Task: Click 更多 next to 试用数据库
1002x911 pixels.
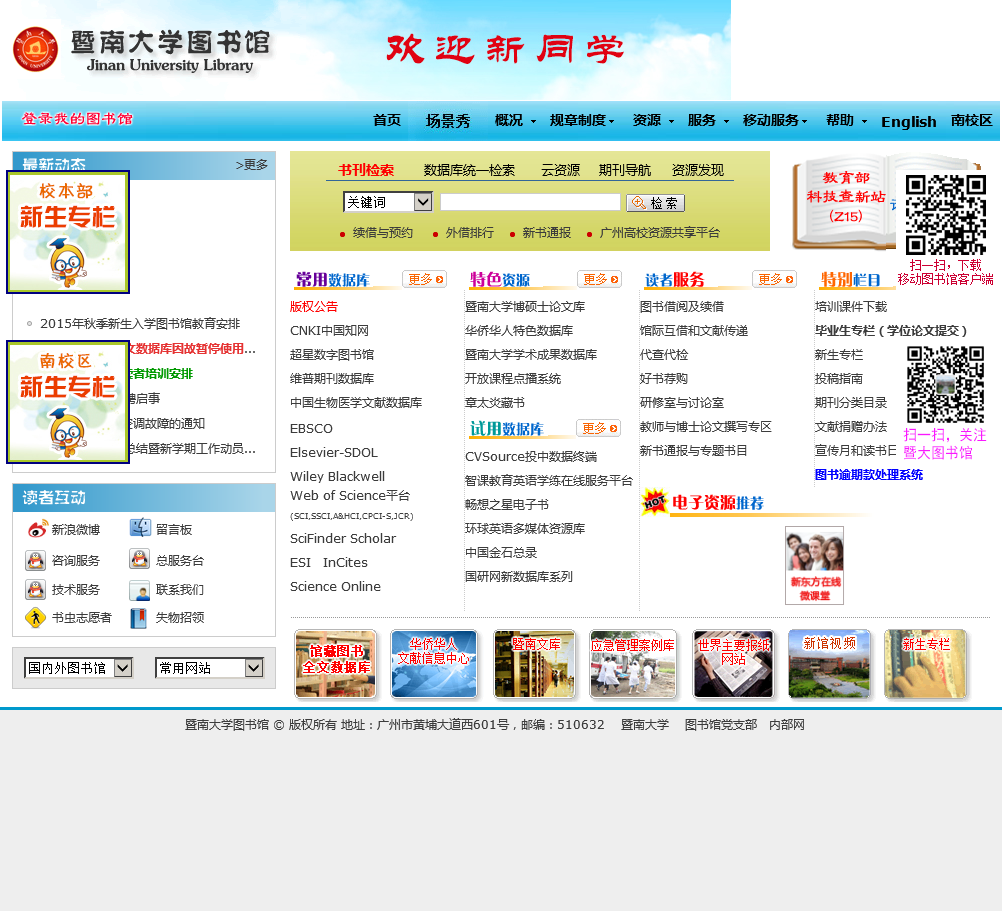Action: pyautogui.click(x=598, y=428)
